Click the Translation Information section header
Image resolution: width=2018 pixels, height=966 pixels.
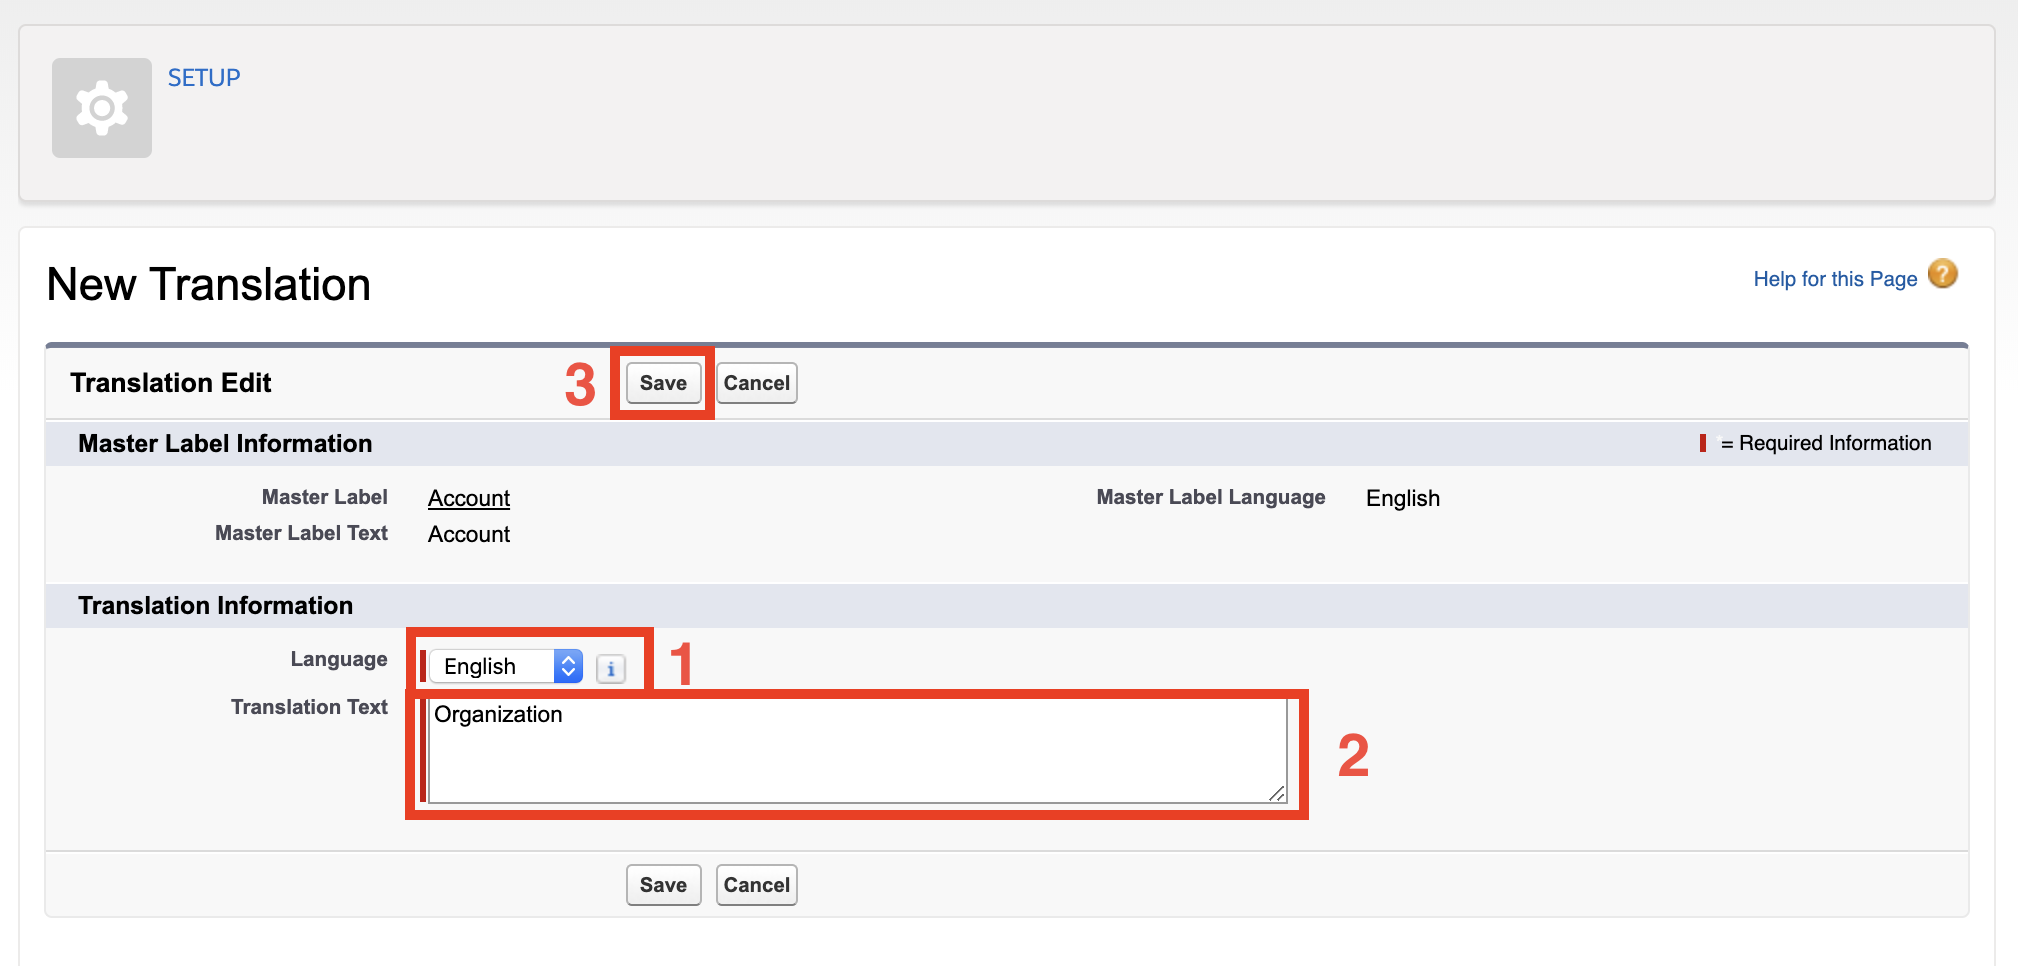[215, 605]
